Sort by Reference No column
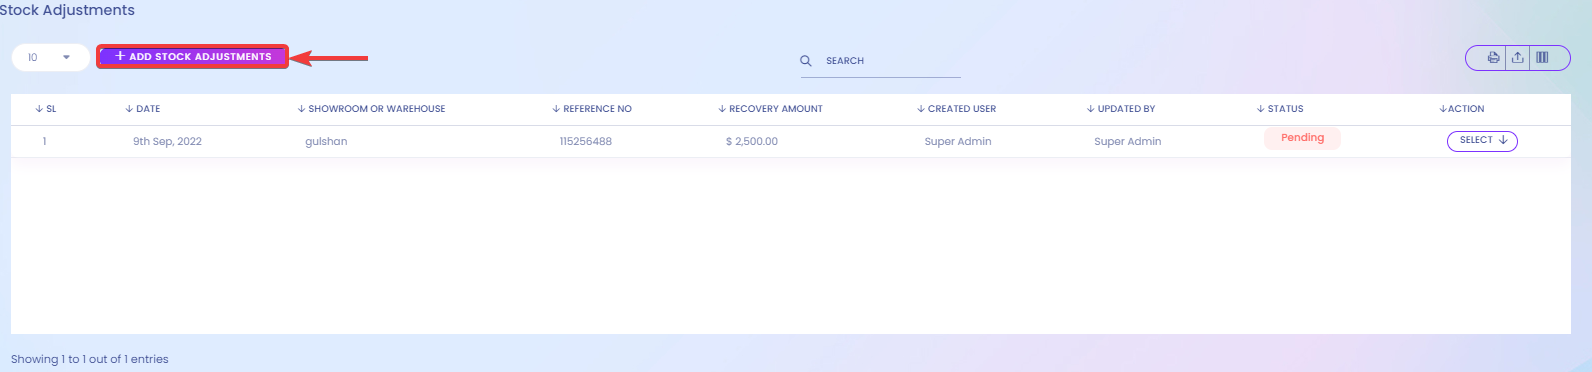Image resolution: width=1592 pixels, height=372 pixels. coord(592,109)
